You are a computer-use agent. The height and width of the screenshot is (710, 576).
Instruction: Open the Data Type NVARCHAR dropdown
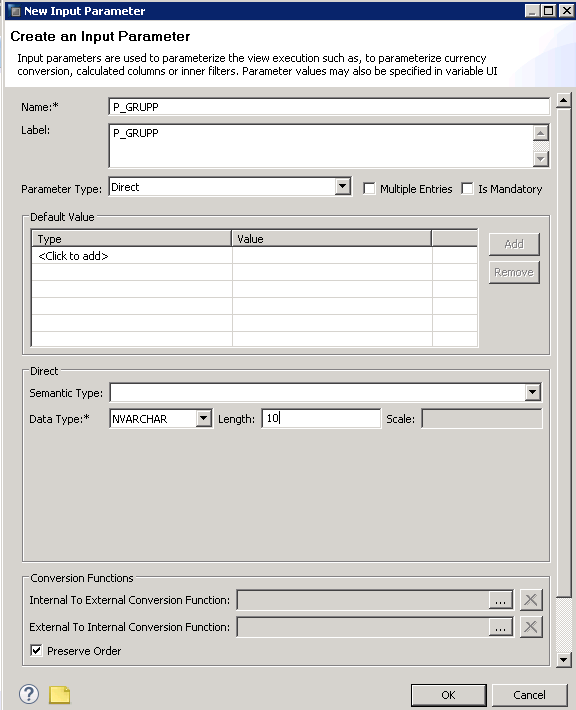tap(204, 418)
